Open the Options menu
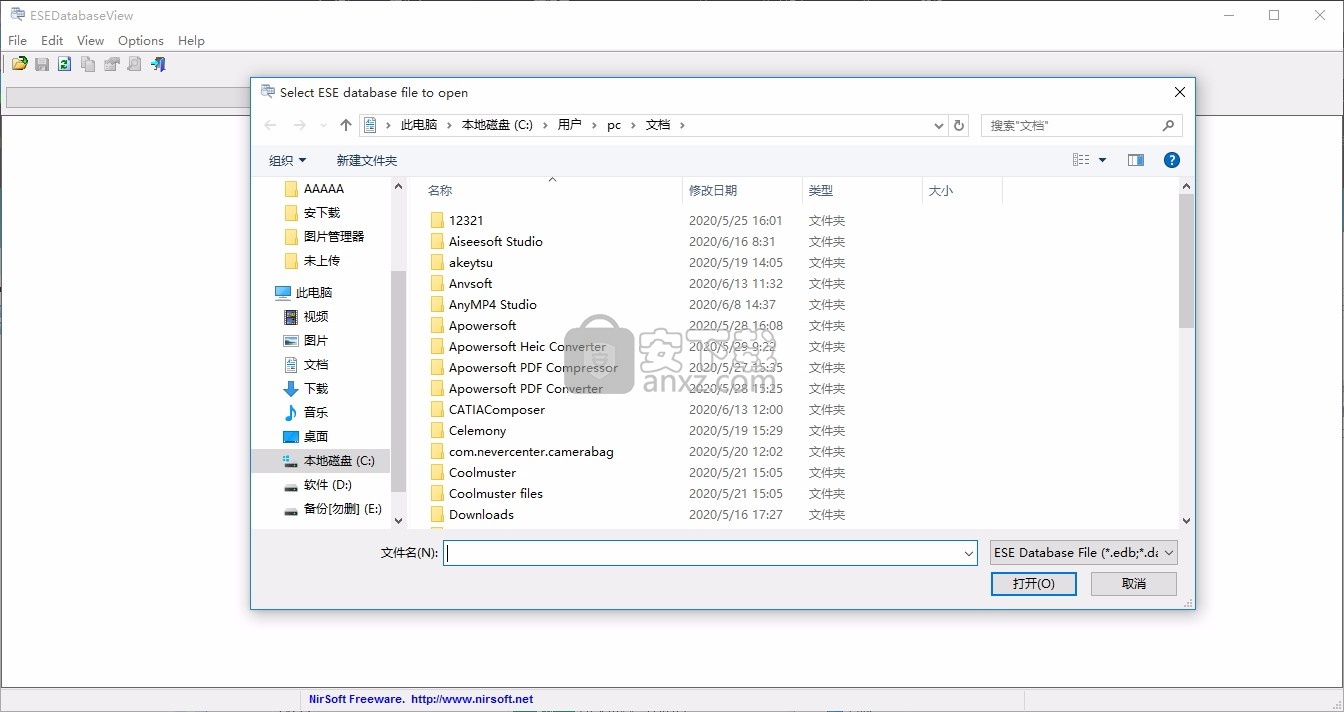 pyautogui.click(x=141, y=41)
